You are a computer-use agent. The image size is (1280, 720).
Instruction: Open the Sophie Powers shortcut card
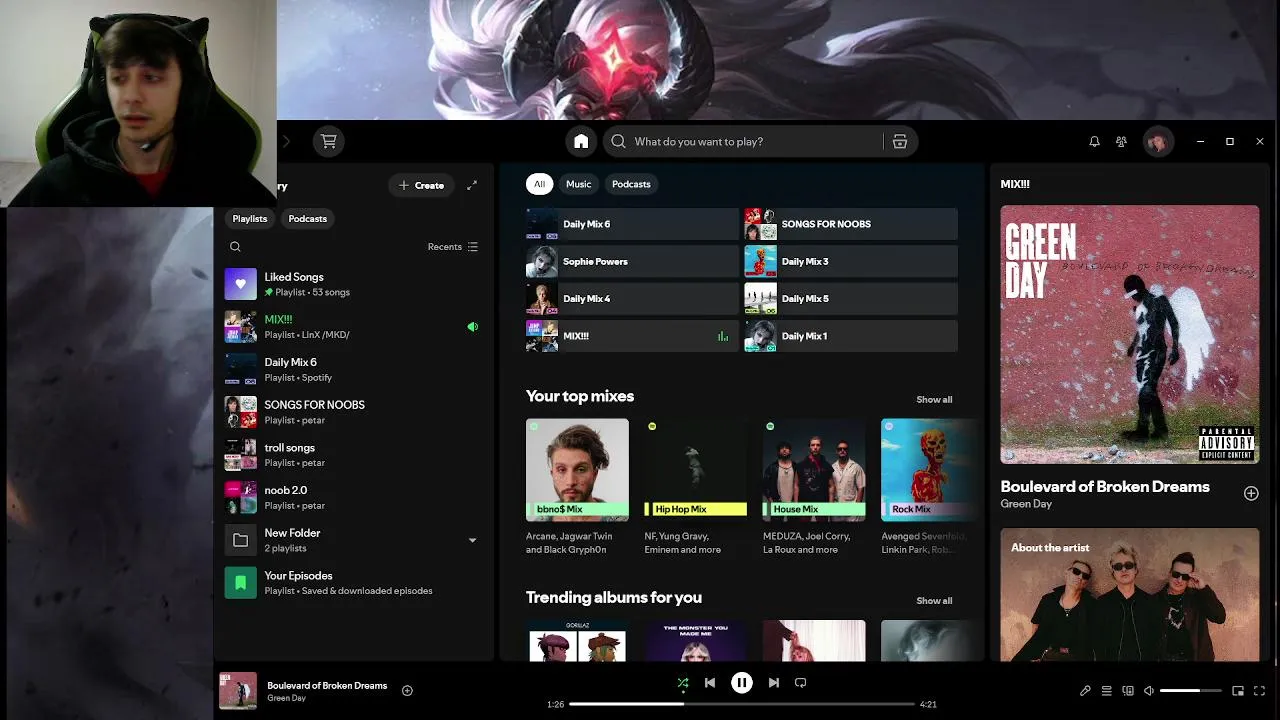632,262
